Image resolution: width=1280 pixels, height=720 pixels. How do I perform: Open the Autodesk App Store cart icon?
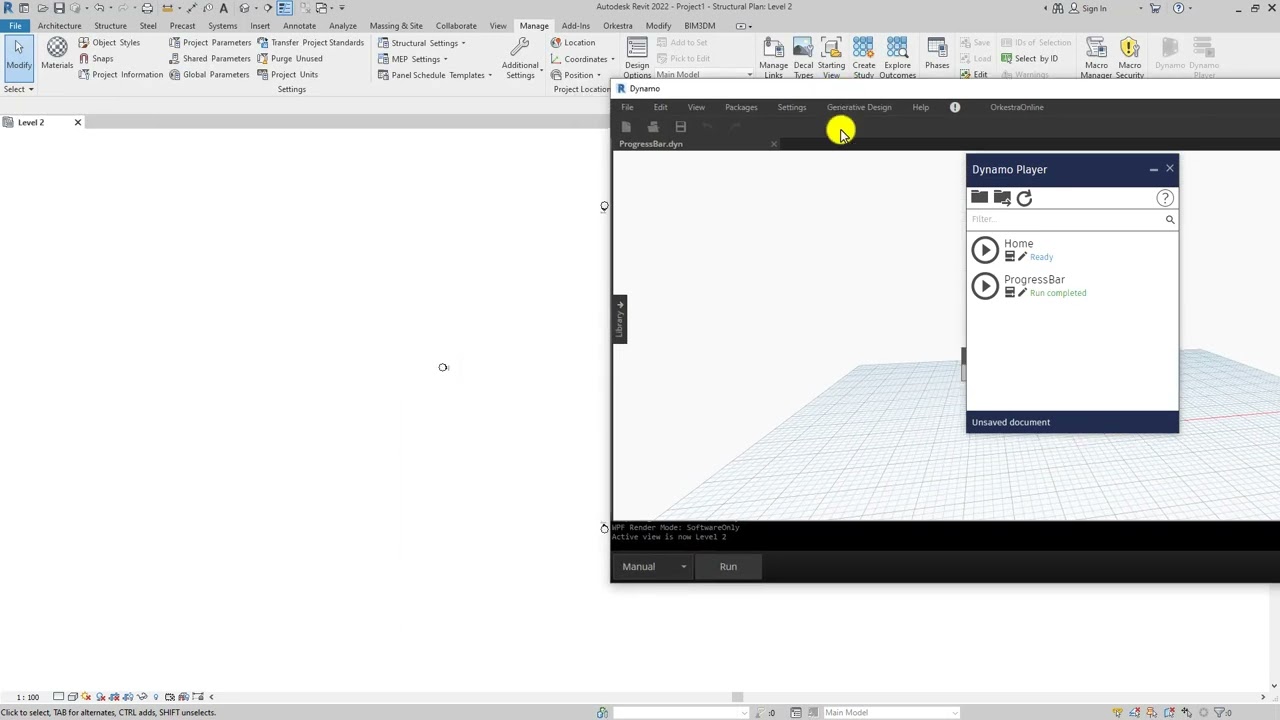1155,8
